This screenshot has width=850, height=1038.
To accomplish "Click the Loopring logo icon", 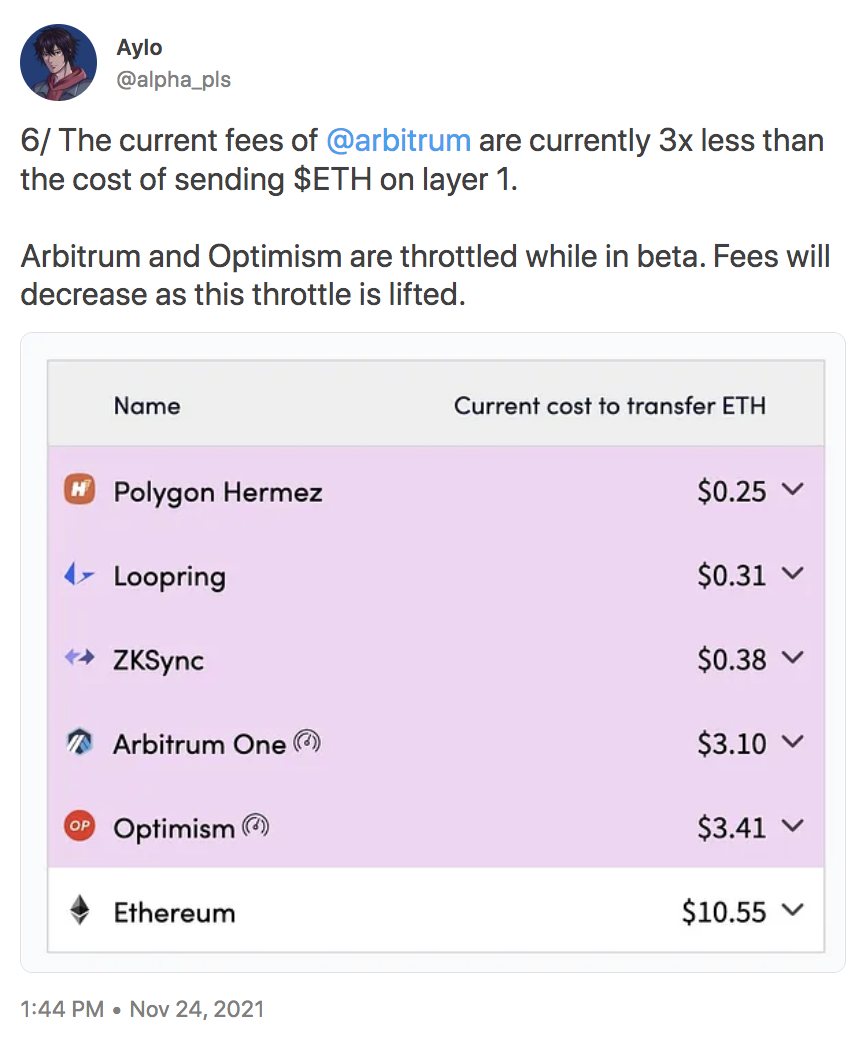I will coord(79,575).
